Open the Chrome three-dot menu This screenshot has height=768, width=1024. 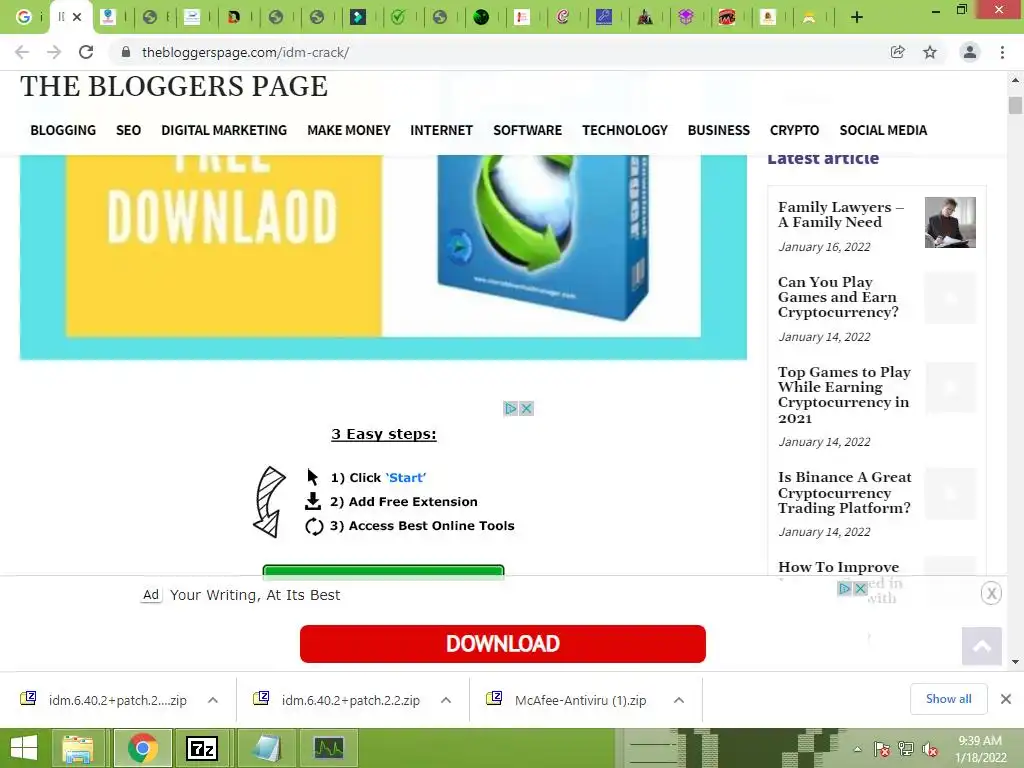[1002, 52]
